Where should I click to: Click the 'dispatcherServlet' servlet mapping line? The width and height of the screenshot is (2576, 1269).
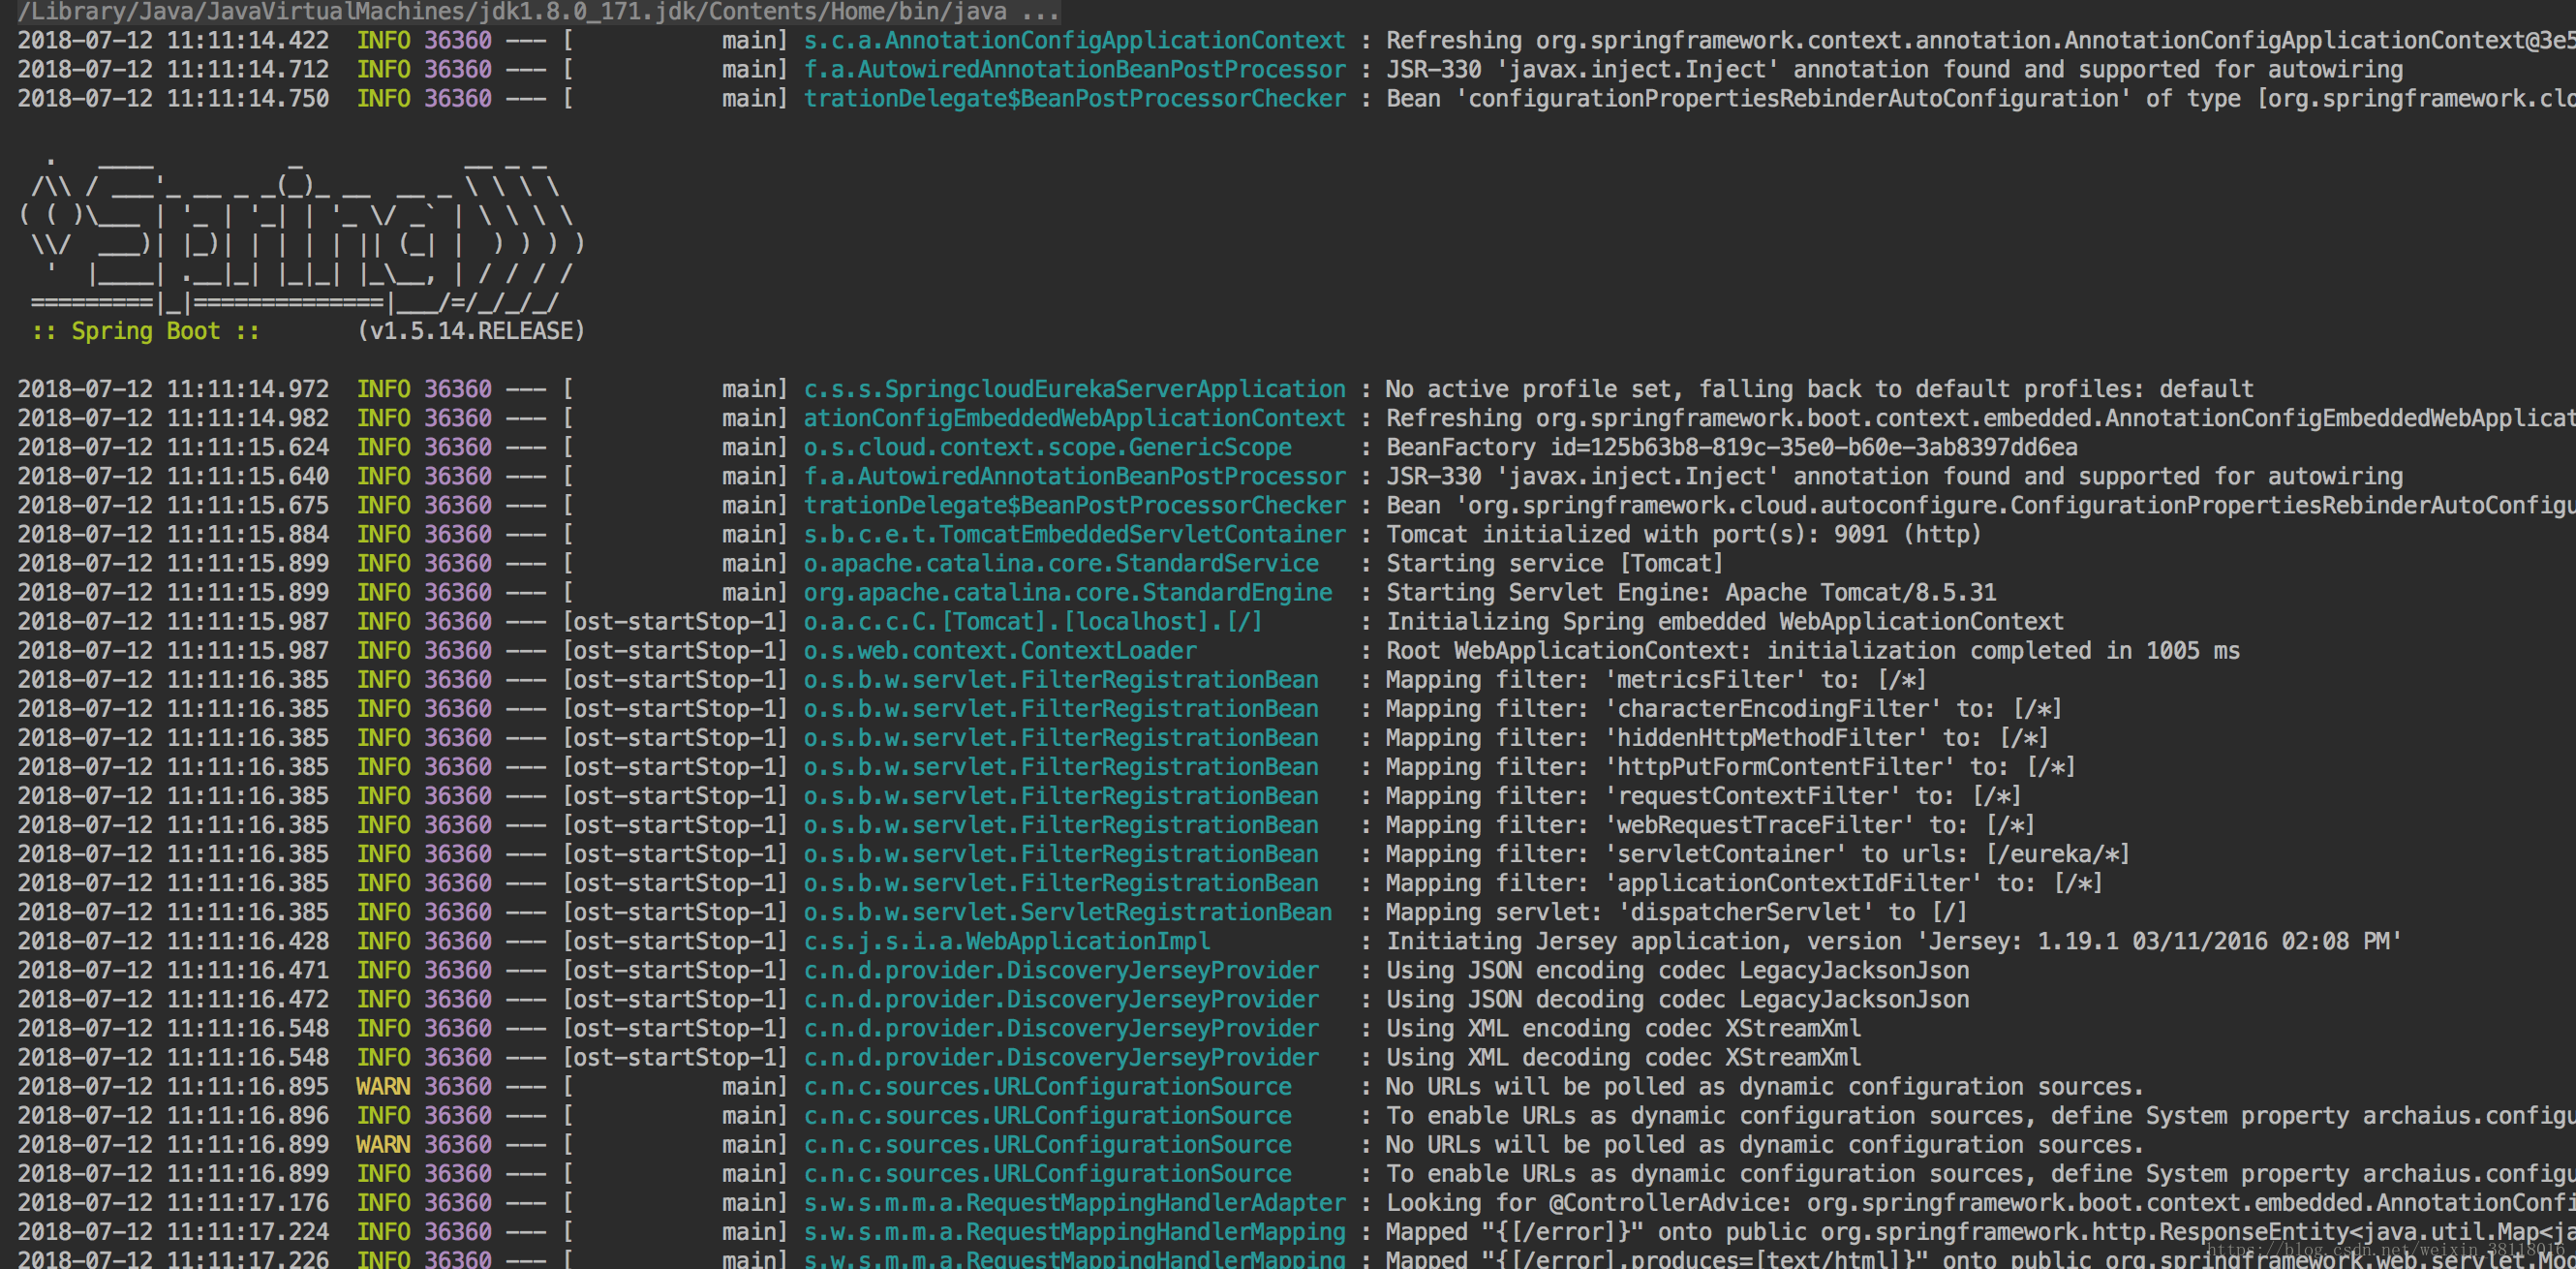click(x=1677, y=911)
